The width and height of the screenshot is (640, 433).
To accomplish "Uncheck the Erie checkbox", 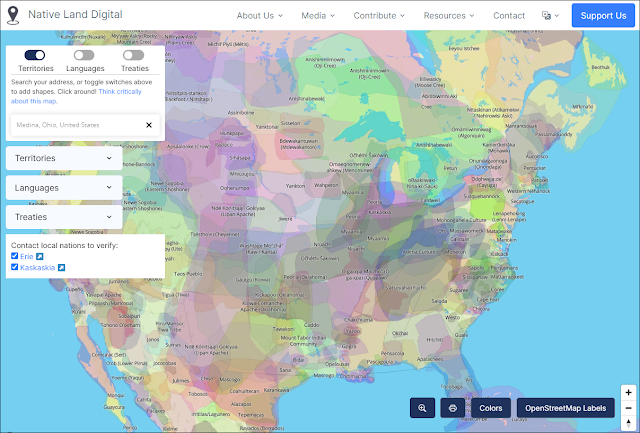I will pyautogui.click(x=15, y=256).
